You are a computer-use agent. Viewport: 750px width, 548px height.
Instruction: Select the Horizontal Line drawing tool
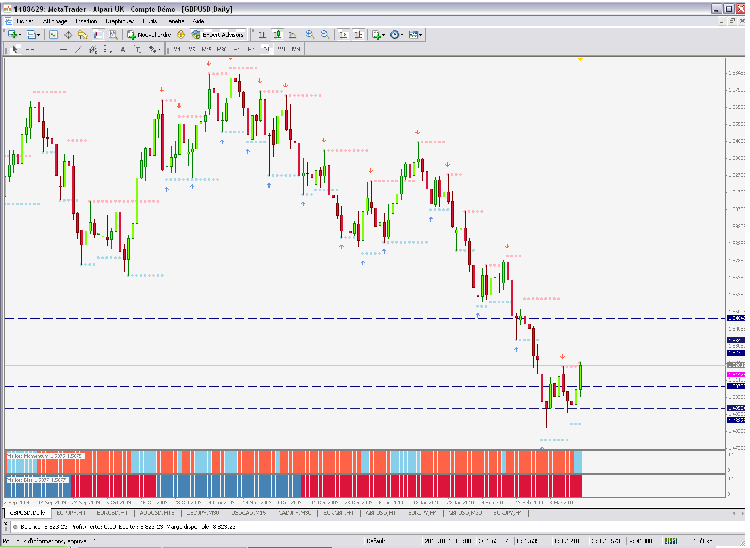pyautogui.click(x=63, y=49)
